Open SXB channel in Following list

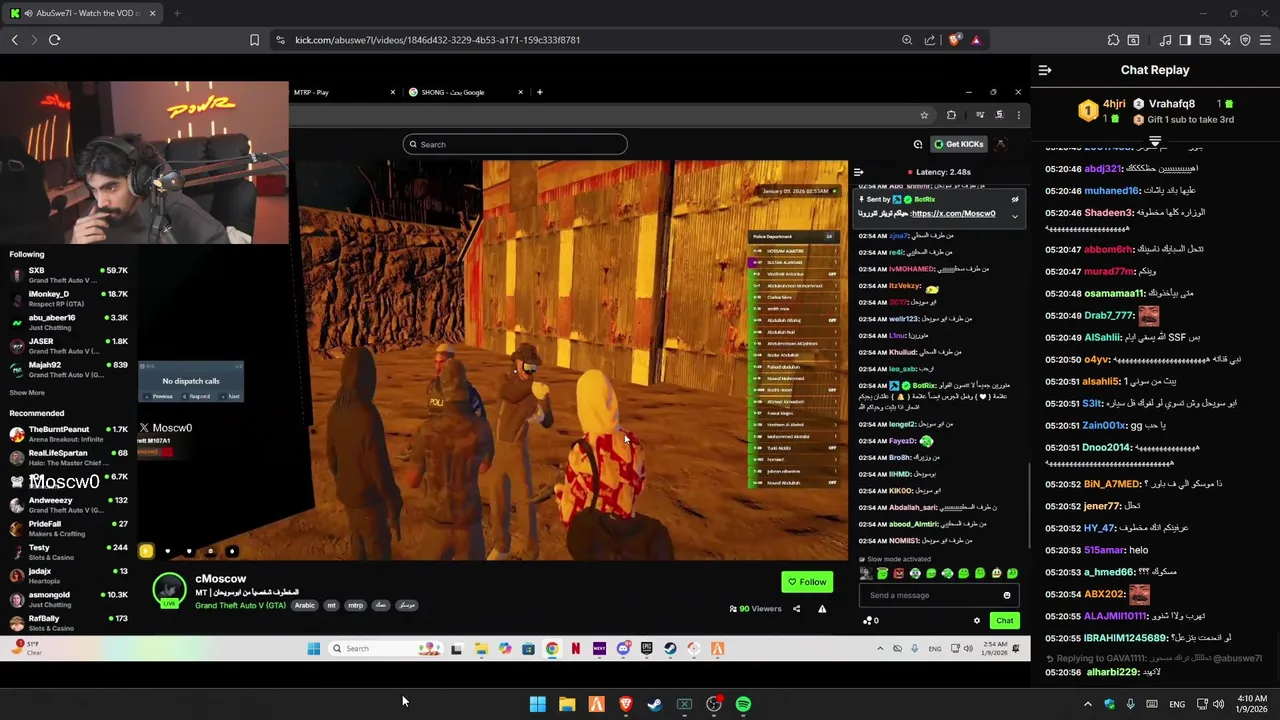[68, 275]
